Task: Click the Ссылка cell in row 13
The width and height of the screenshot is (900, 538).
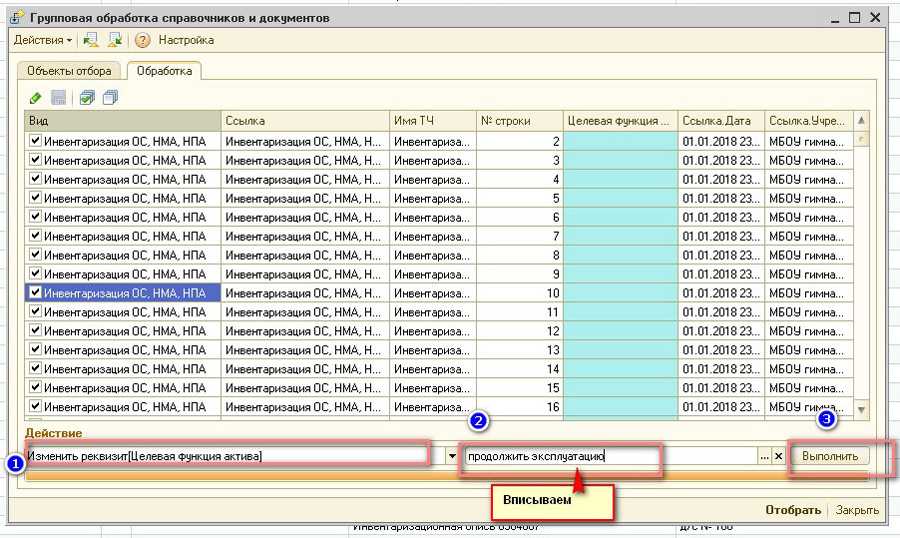Action: click(305, 350)
